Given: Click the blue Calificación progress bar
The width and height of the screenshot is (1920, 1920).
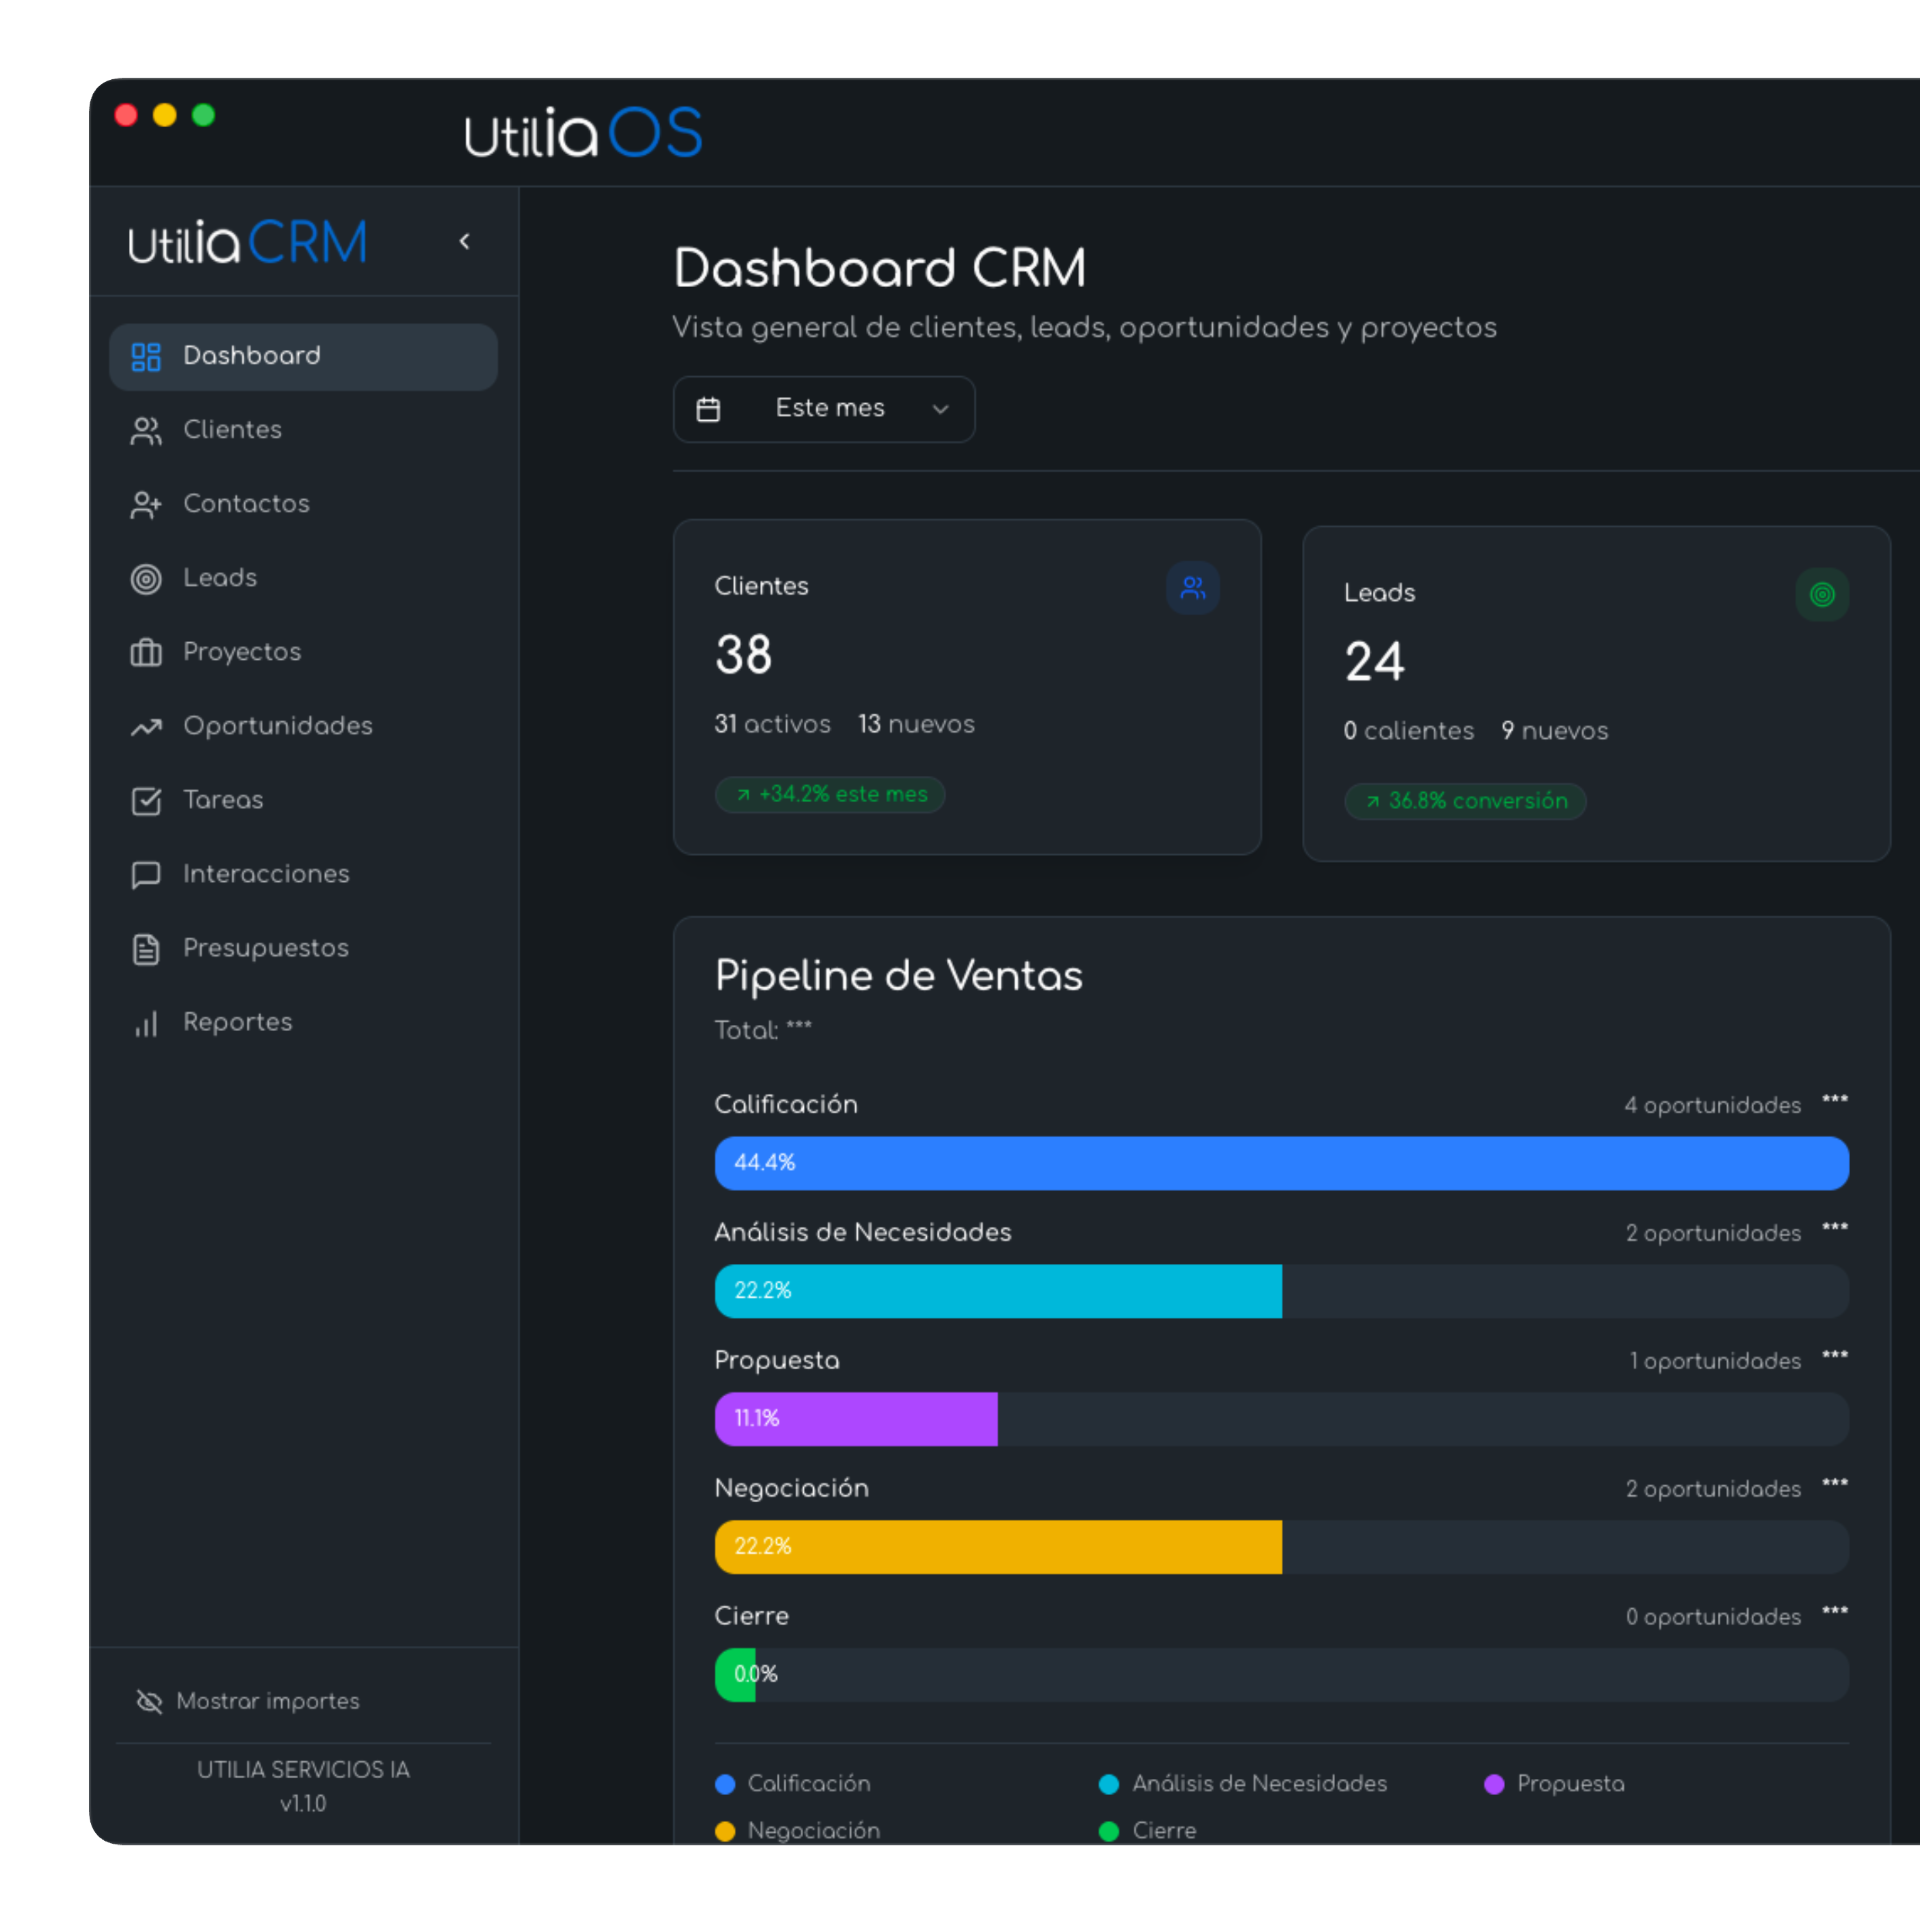Looking at the screenshot, I should tap(1280, 1163).
